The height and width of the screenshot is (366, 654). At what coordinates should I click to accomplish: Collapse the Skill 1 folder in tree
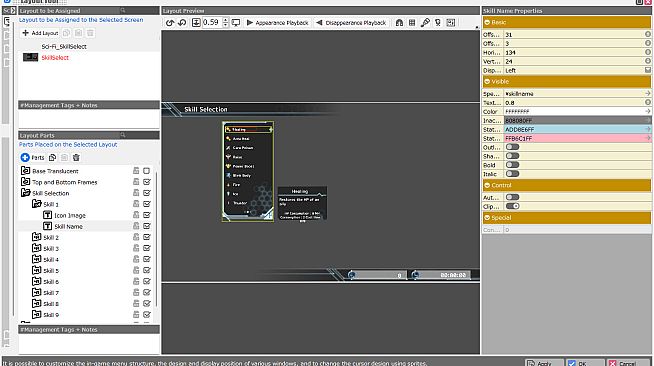37,204
